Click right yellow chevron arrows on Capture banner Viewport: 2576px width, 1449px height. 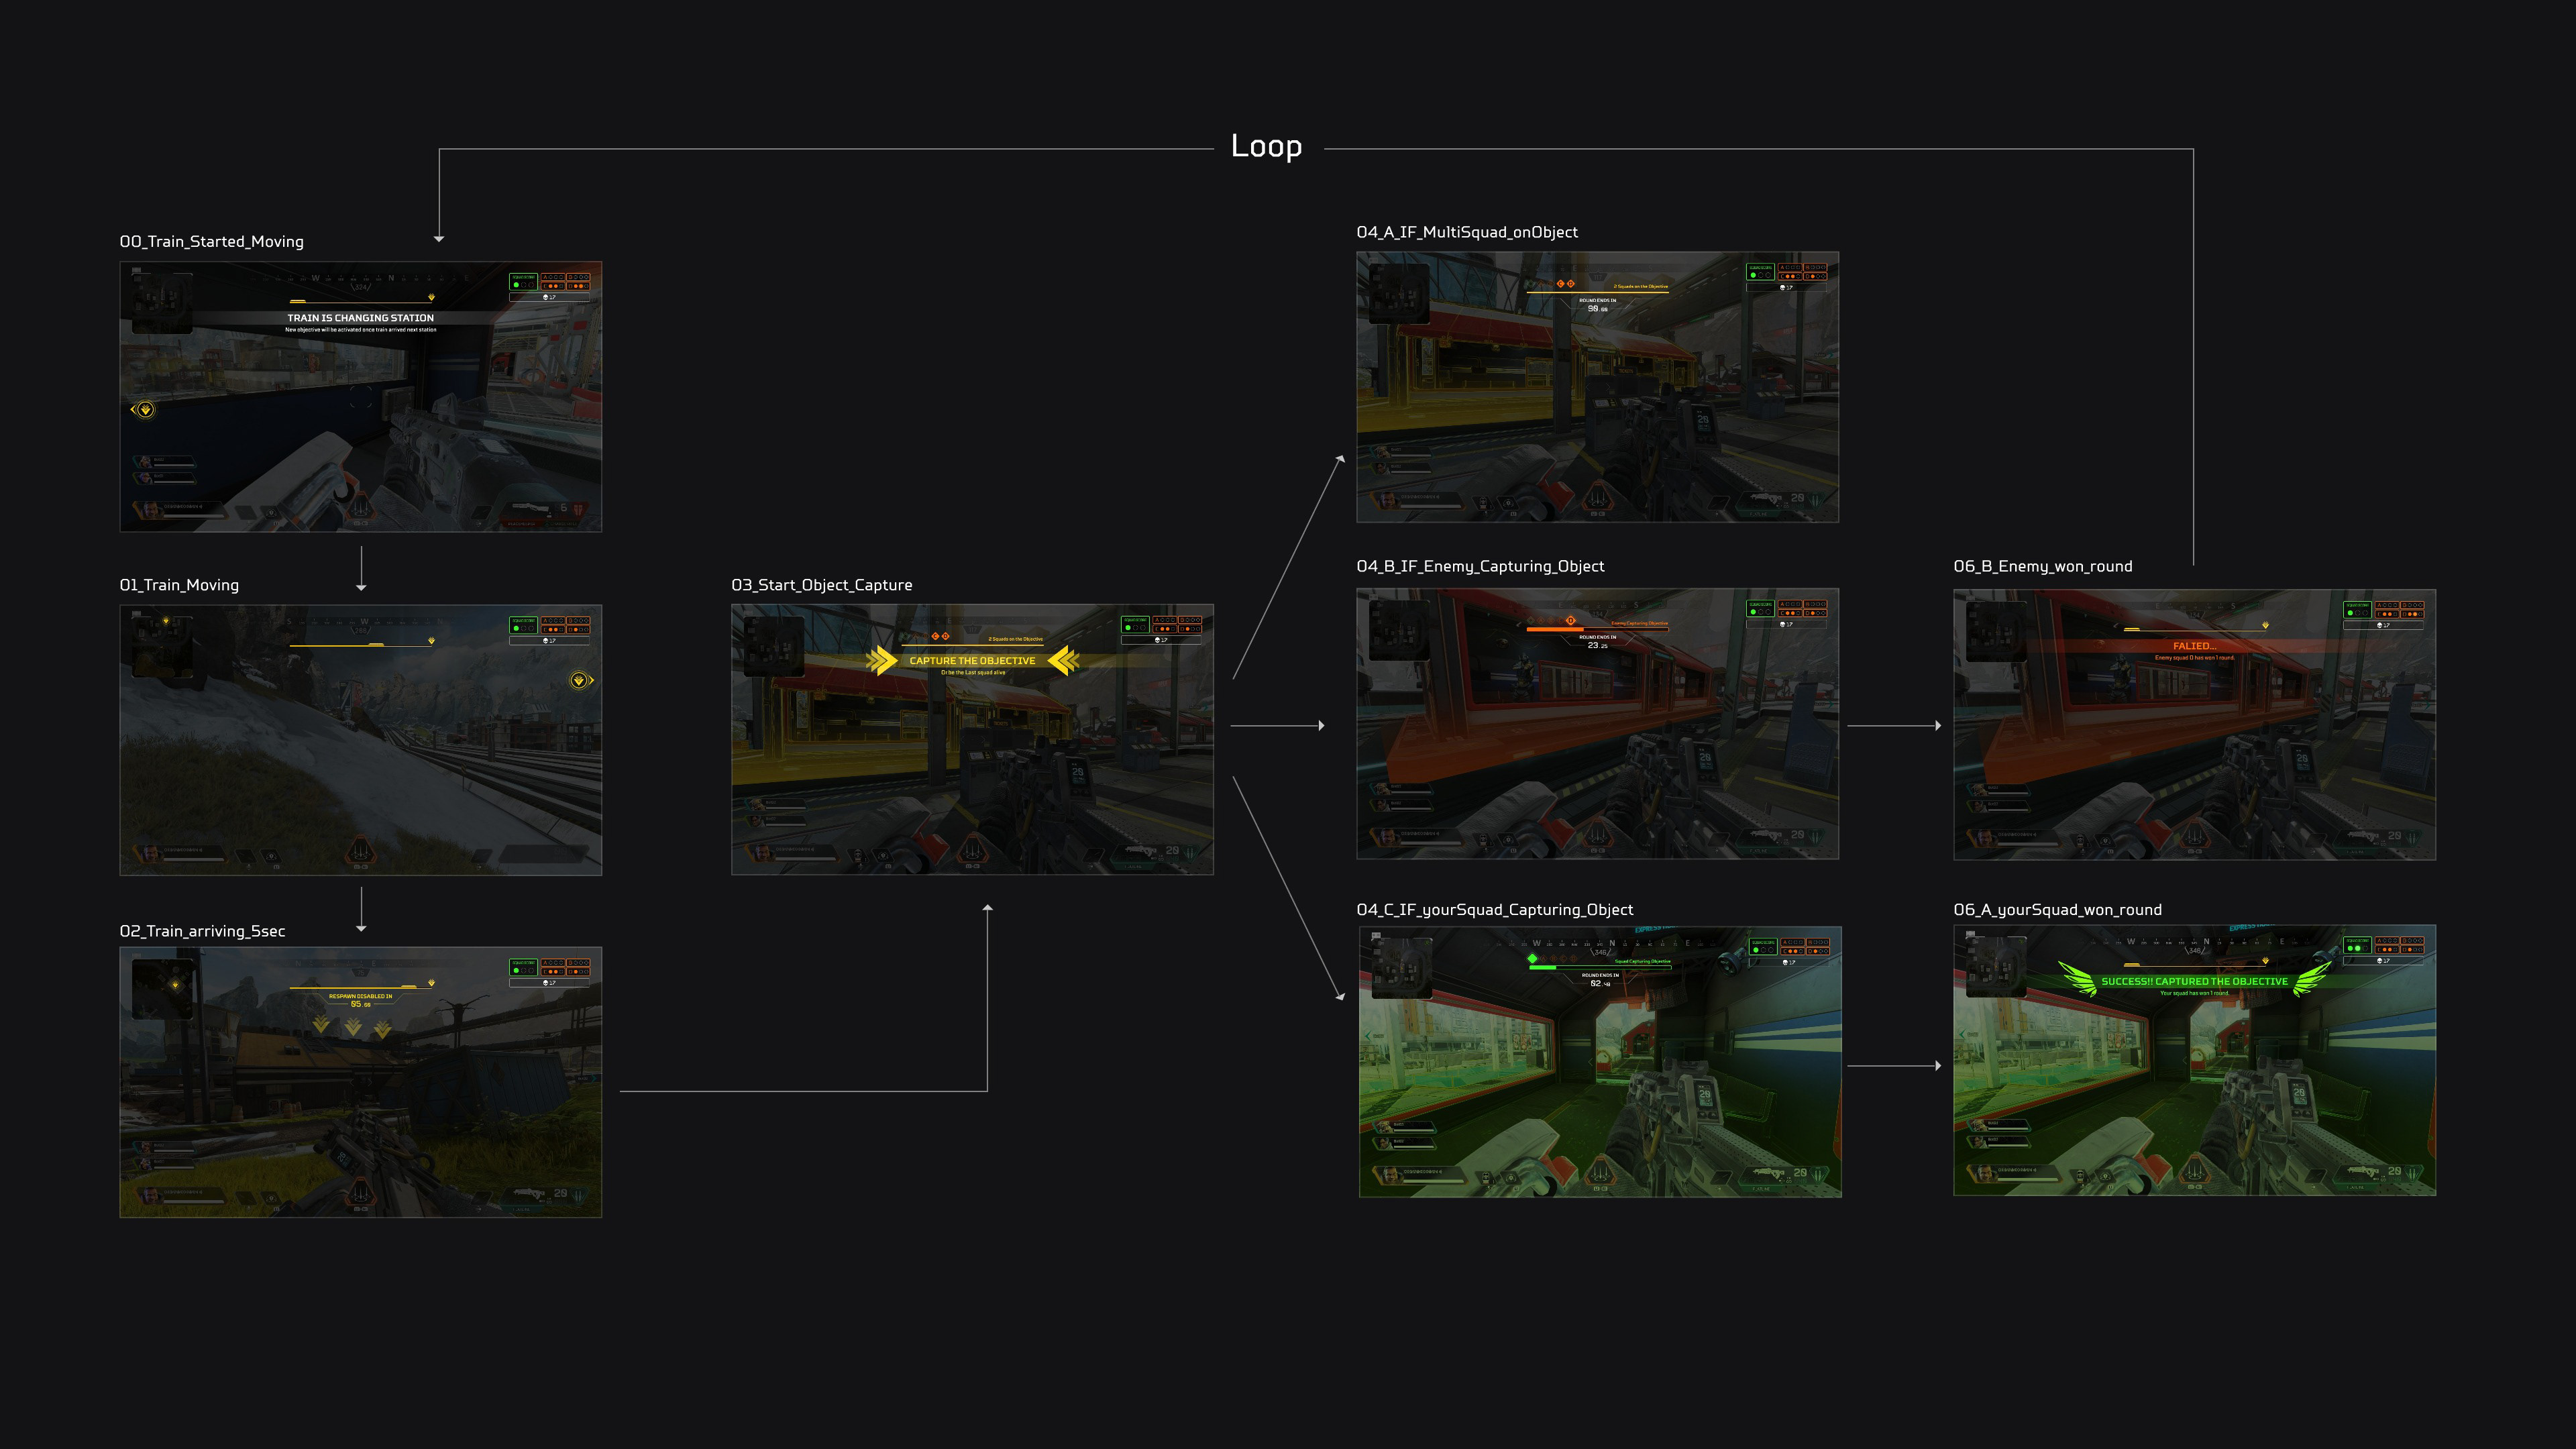(1063, 661)
